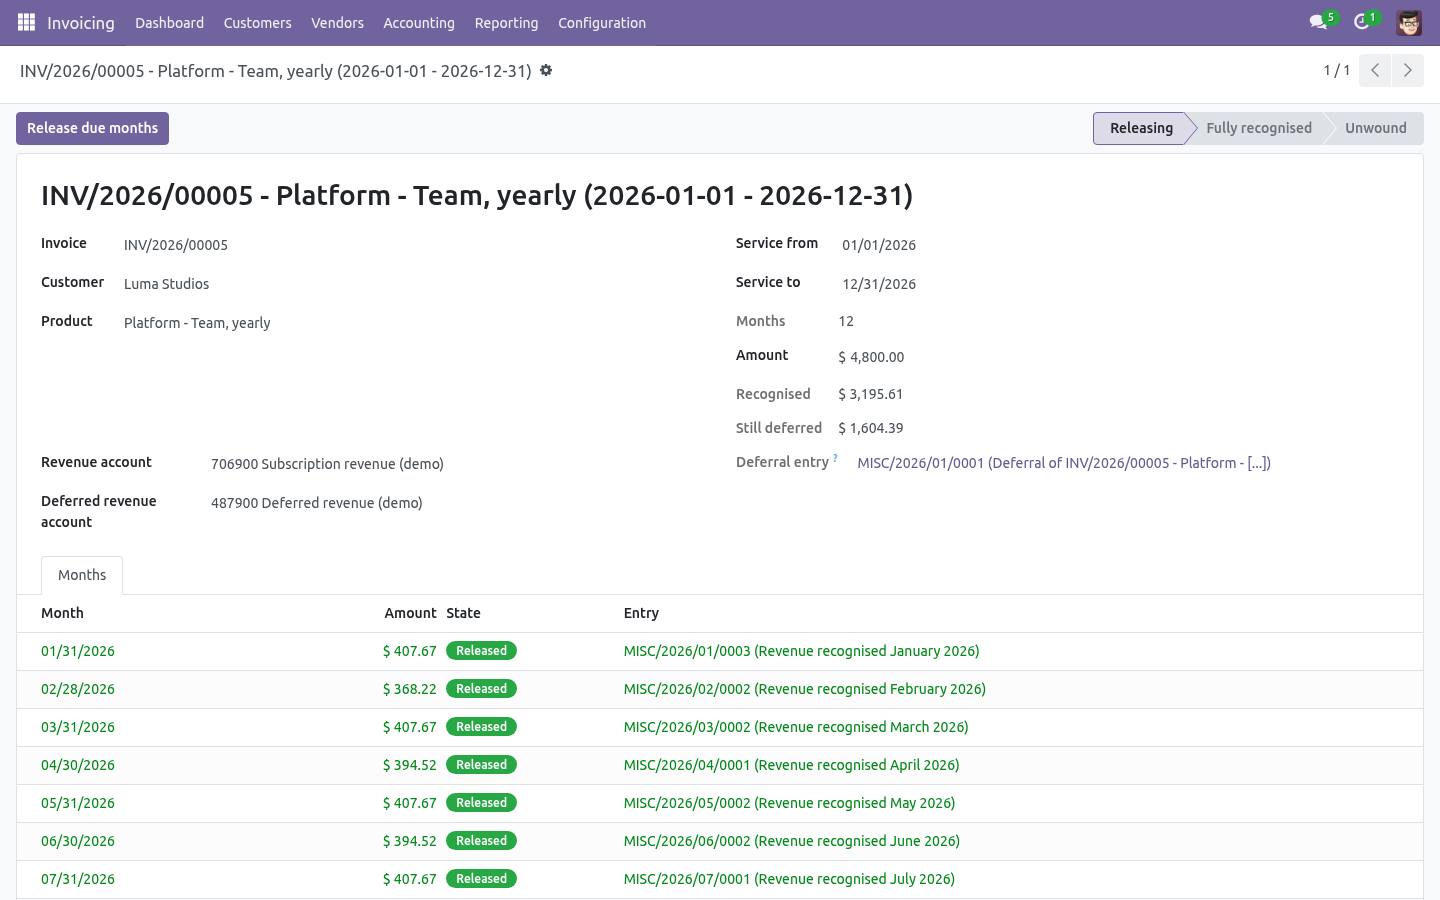1440x900 pixels.
Task: Open the MISC/2026/06/0002 June entry
Action: click(x=791, y=841)
